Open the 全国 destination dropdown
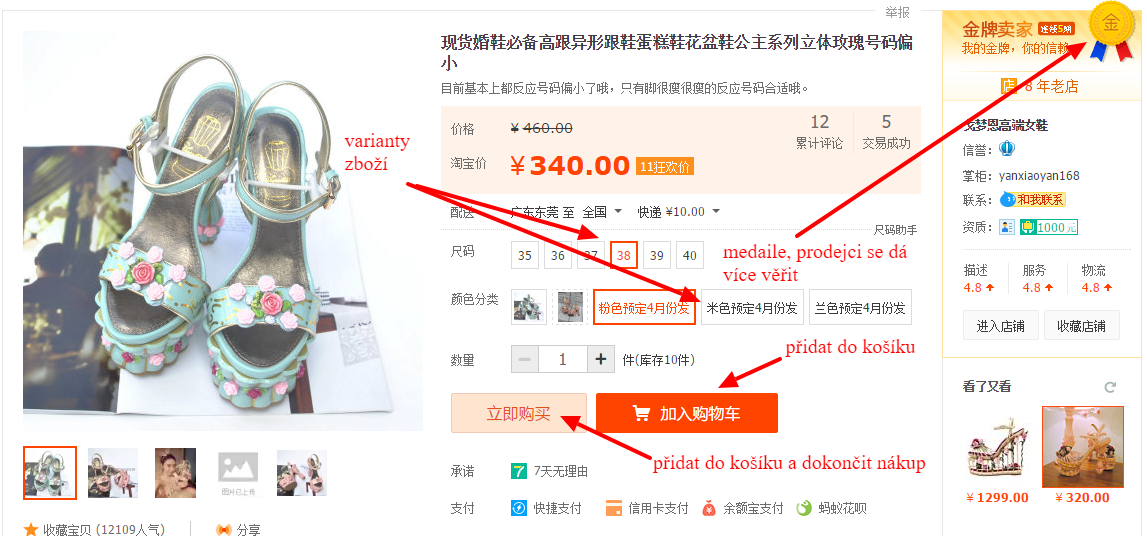The width and height of the screenshot is (1147, 536). click(603, 212)
